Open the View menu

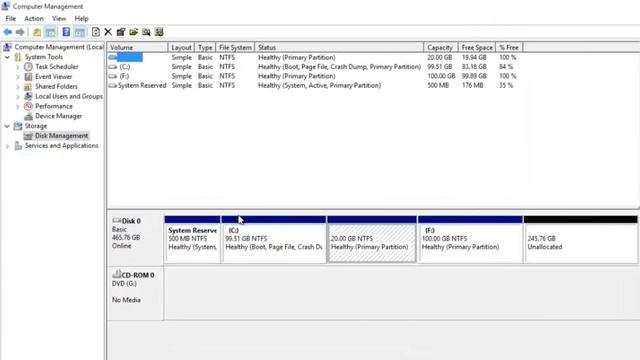tap(59, 18)
